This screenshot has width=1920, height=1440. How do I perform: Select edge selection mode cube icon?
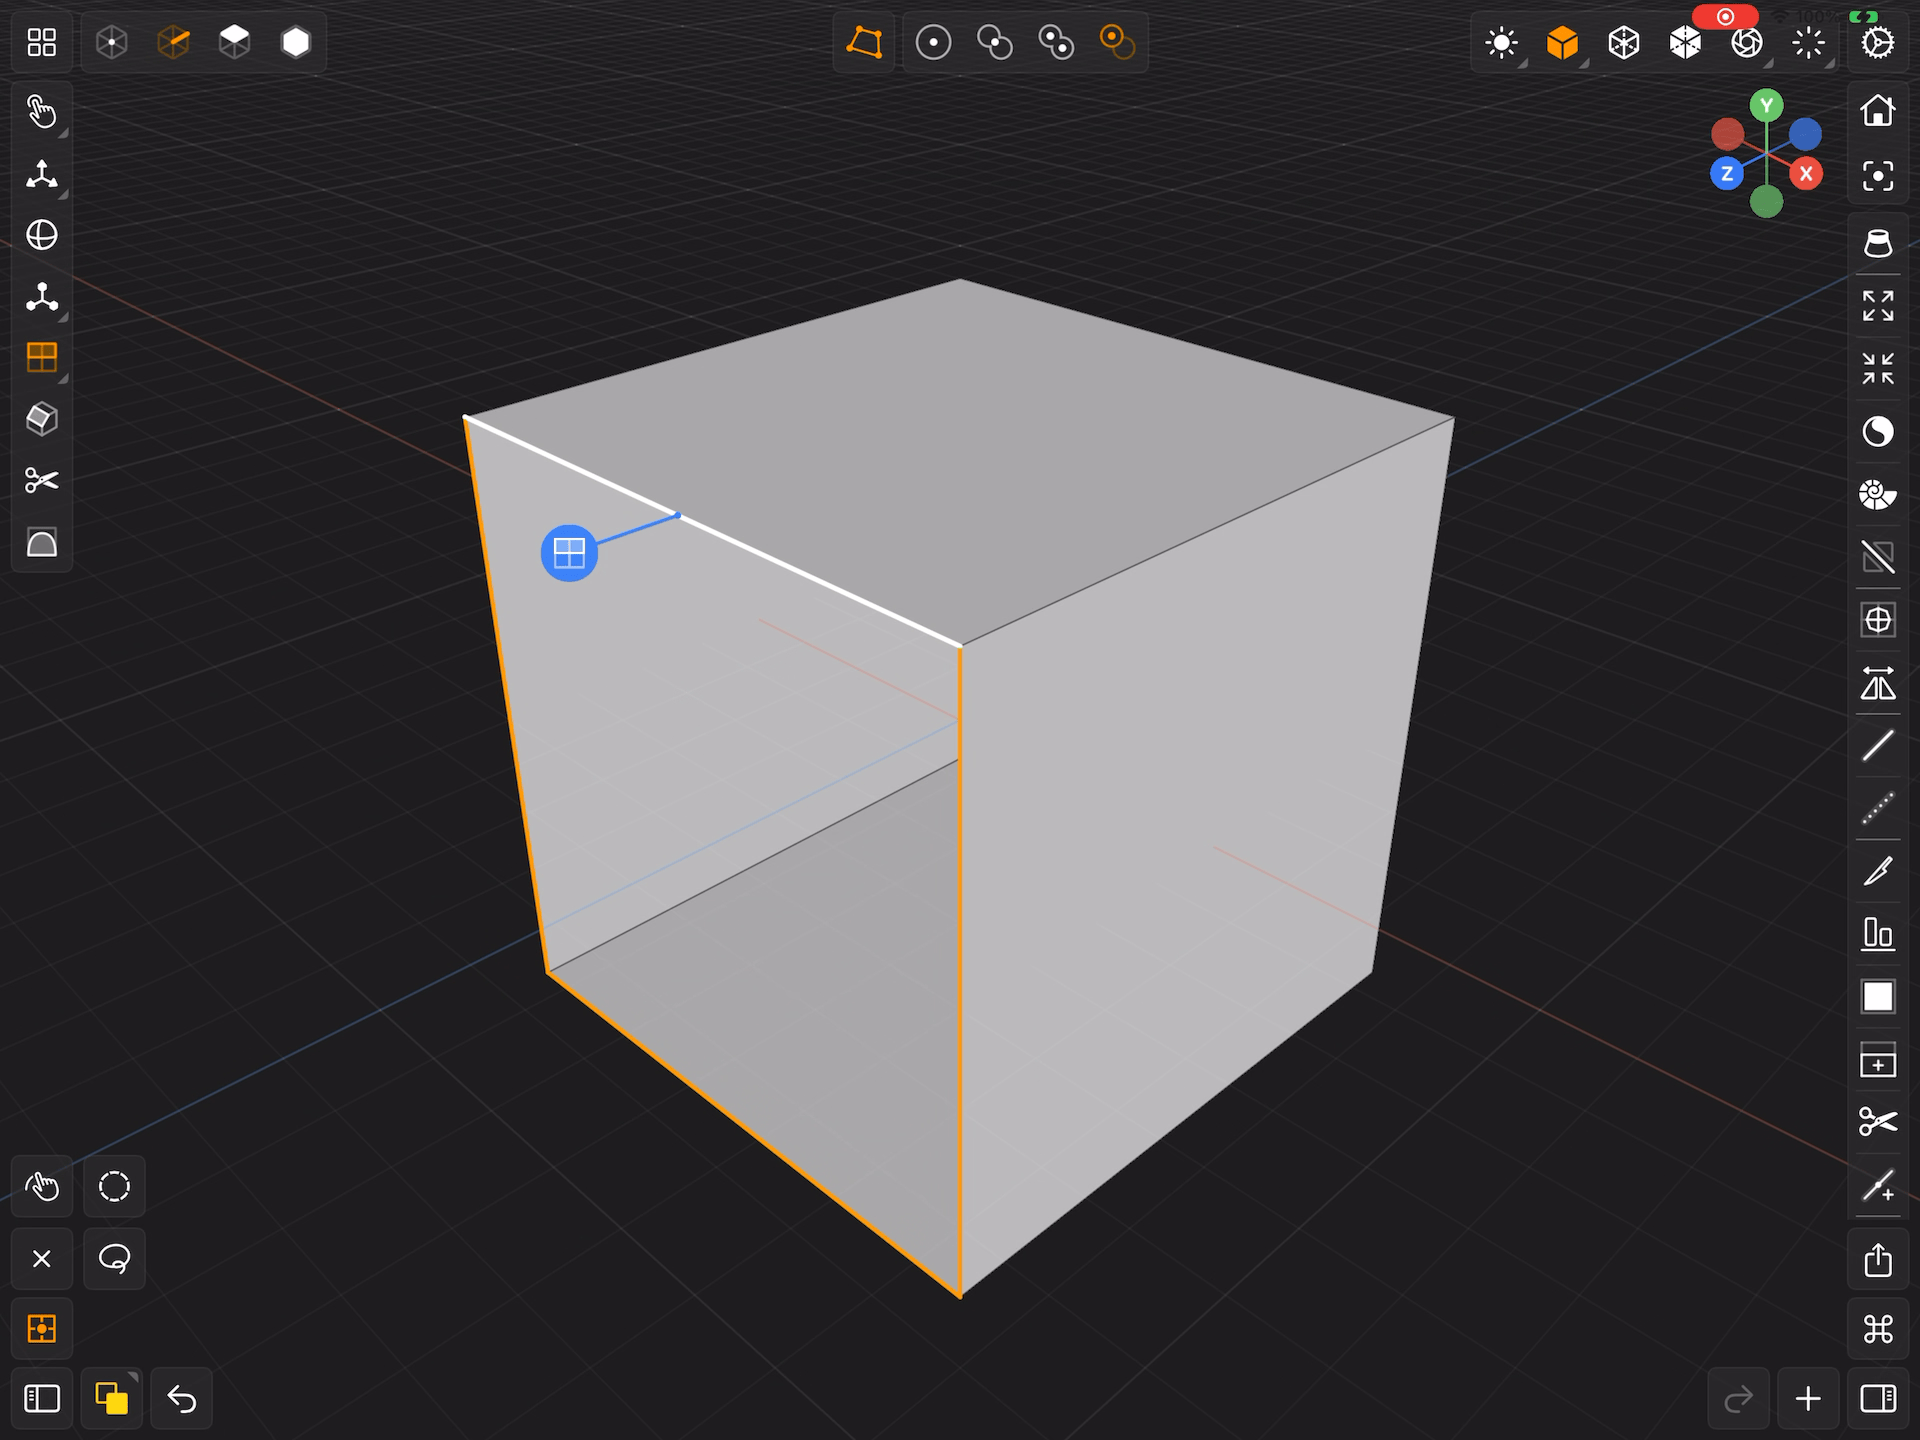(173, 42)
